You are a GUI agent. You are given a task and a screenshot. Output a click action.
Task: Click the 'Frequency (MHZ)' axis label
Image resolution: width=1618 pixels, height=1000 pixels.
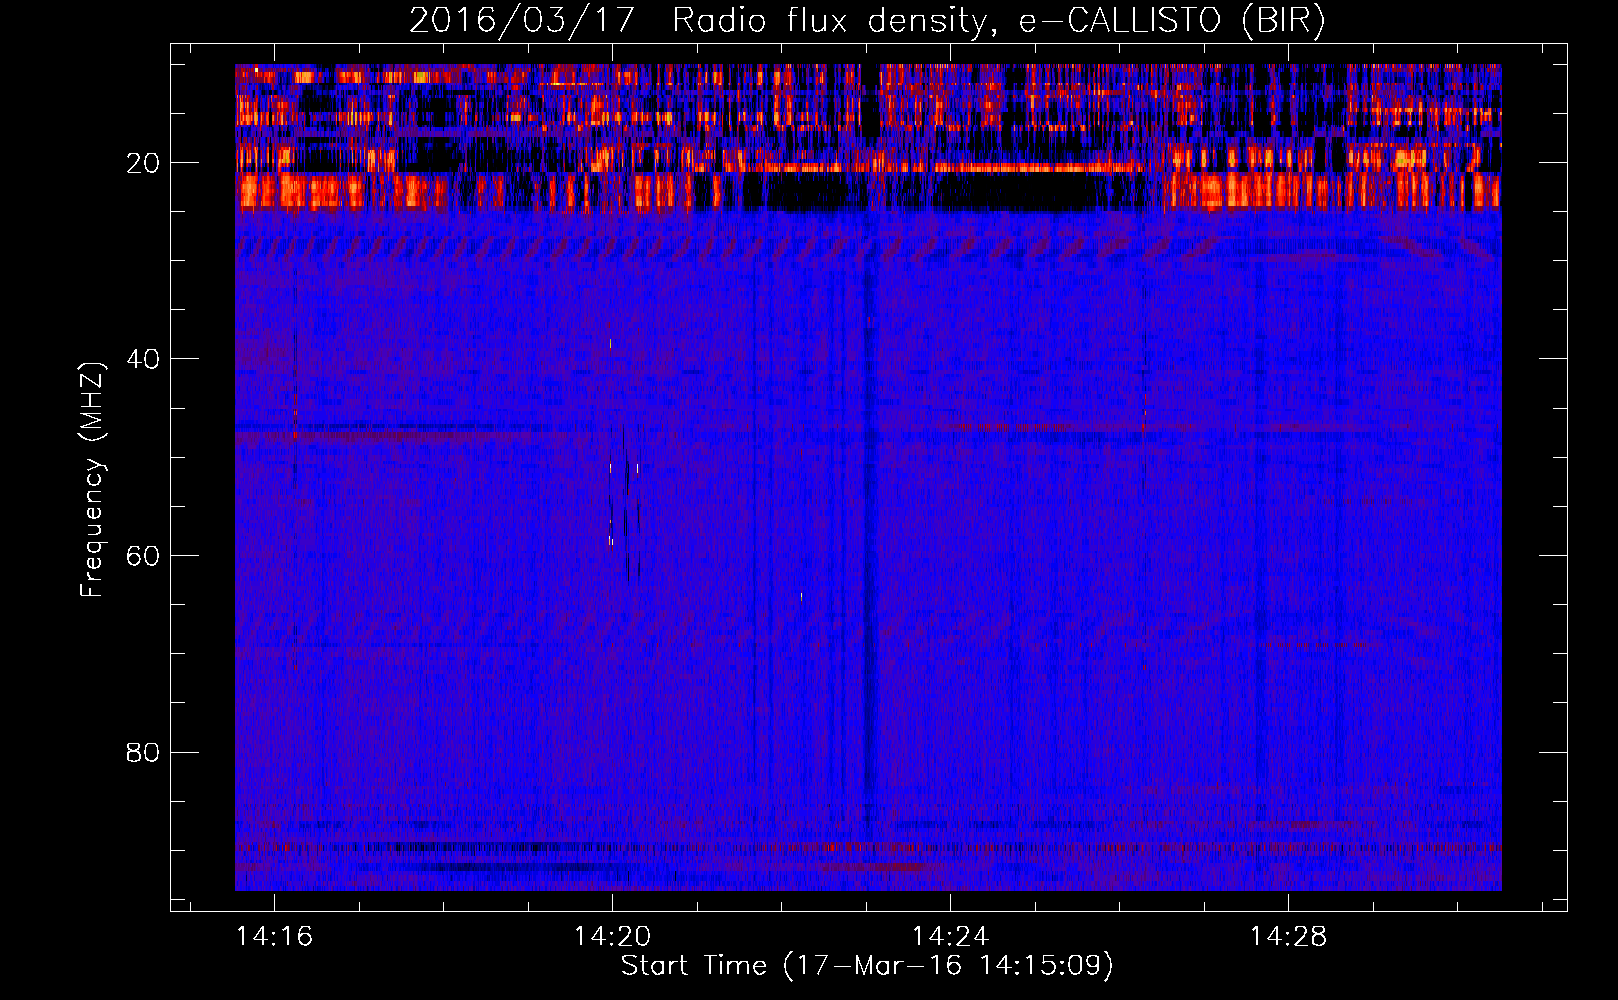[x=91, y=480]
